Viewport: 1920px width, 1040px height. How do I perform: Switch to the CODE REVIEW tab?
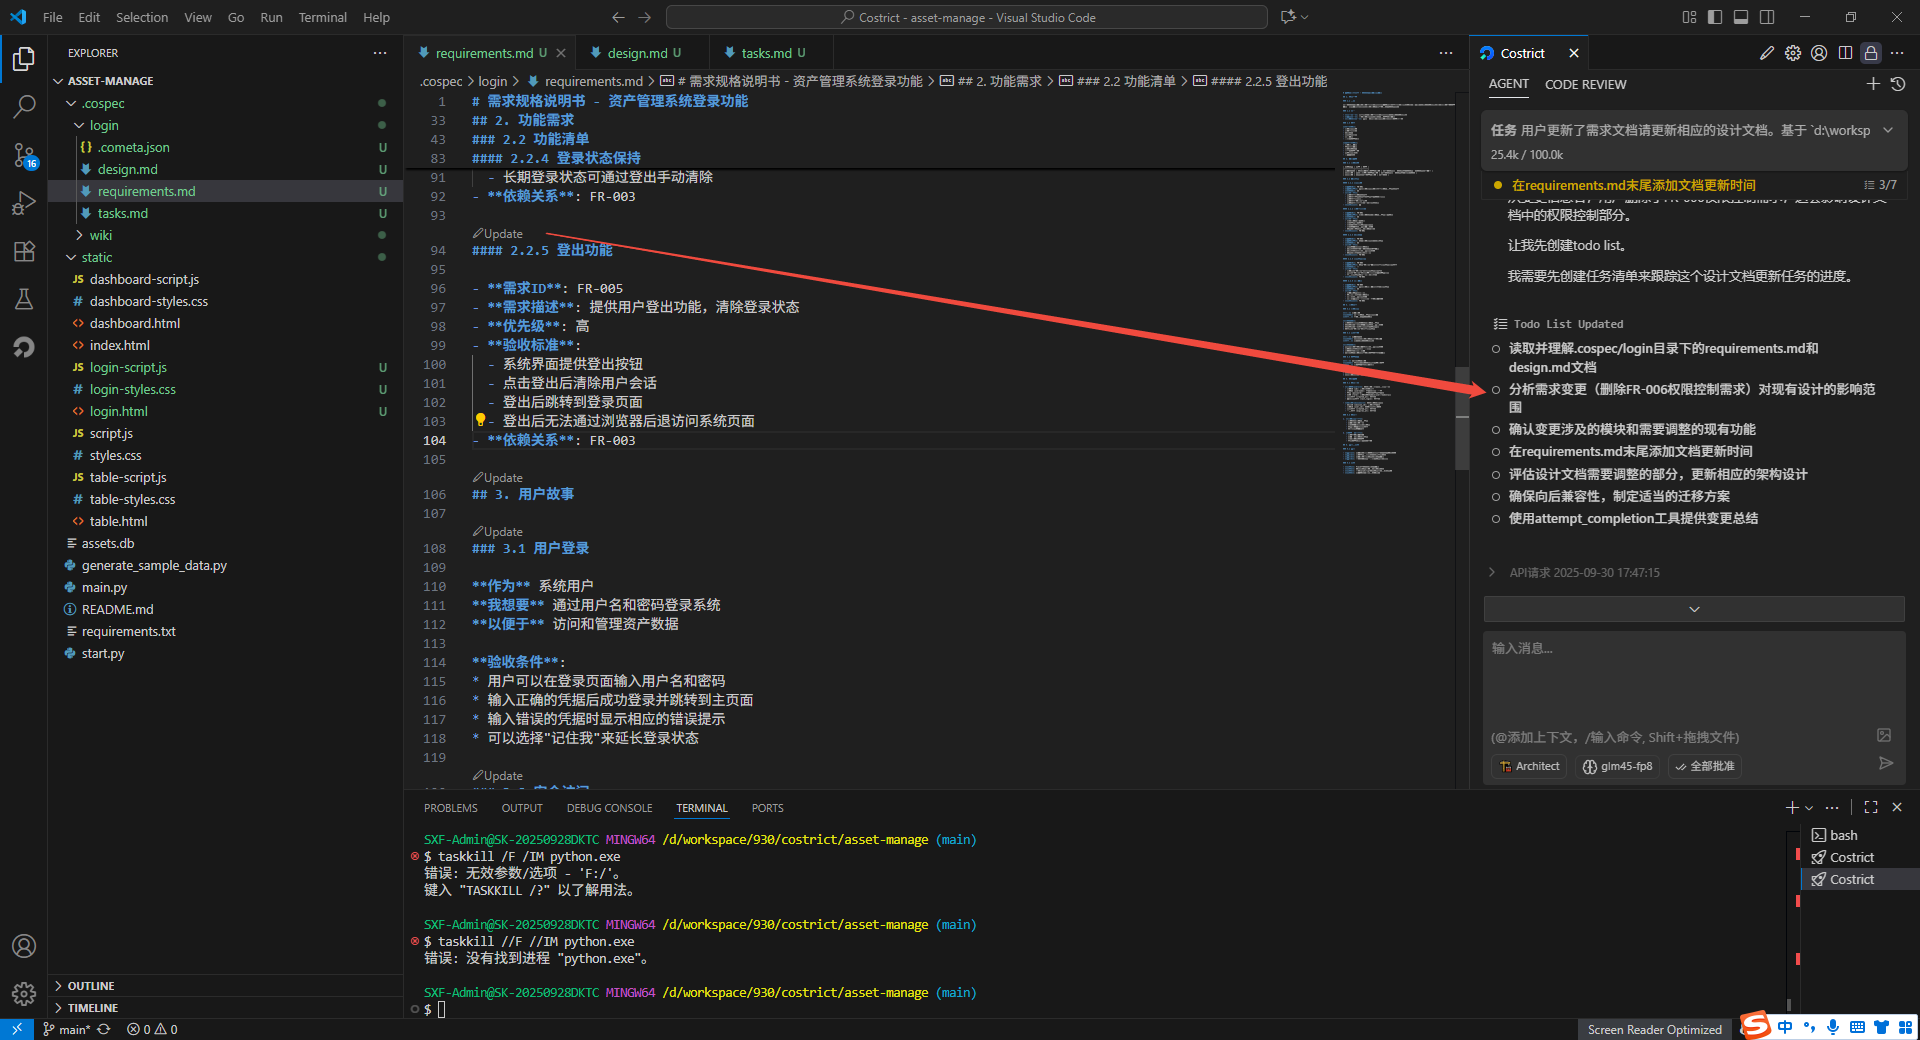tap(1585, 85)
